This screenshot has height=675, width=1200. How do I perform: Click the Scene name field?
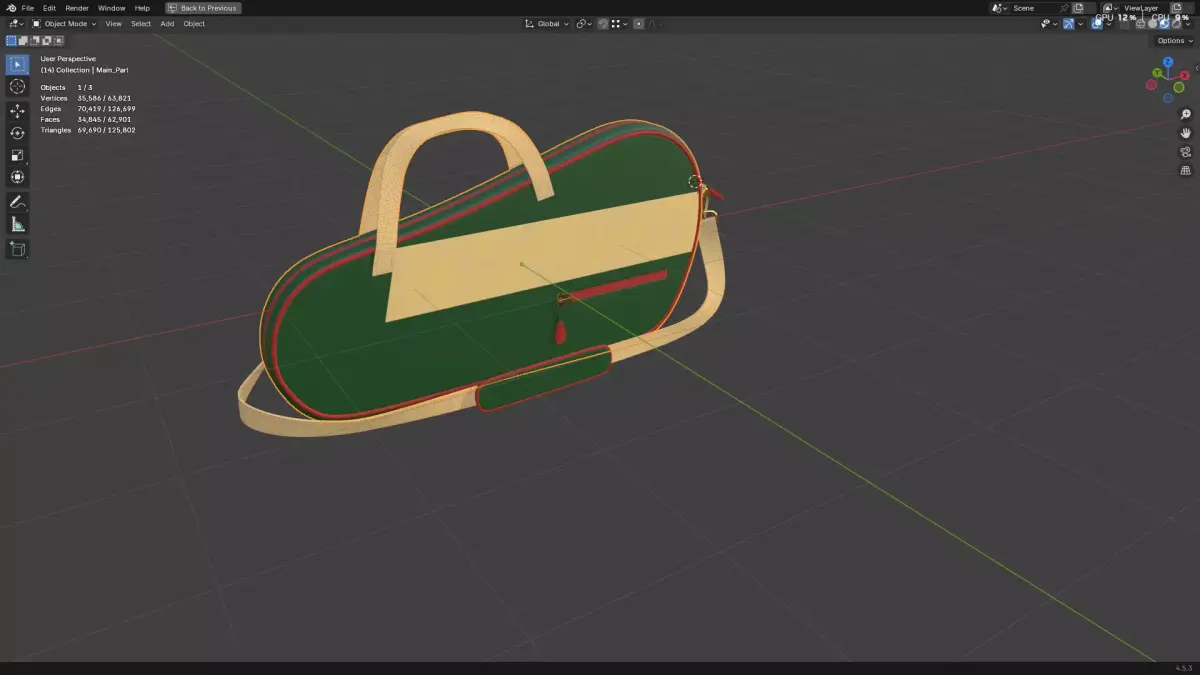pos(1035,8)
